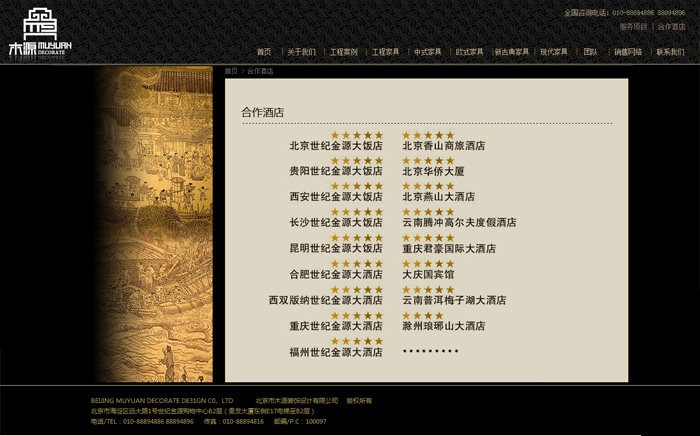
Task: Select 昆明世纪金源大饭店 entry
Action: (336, 248)
